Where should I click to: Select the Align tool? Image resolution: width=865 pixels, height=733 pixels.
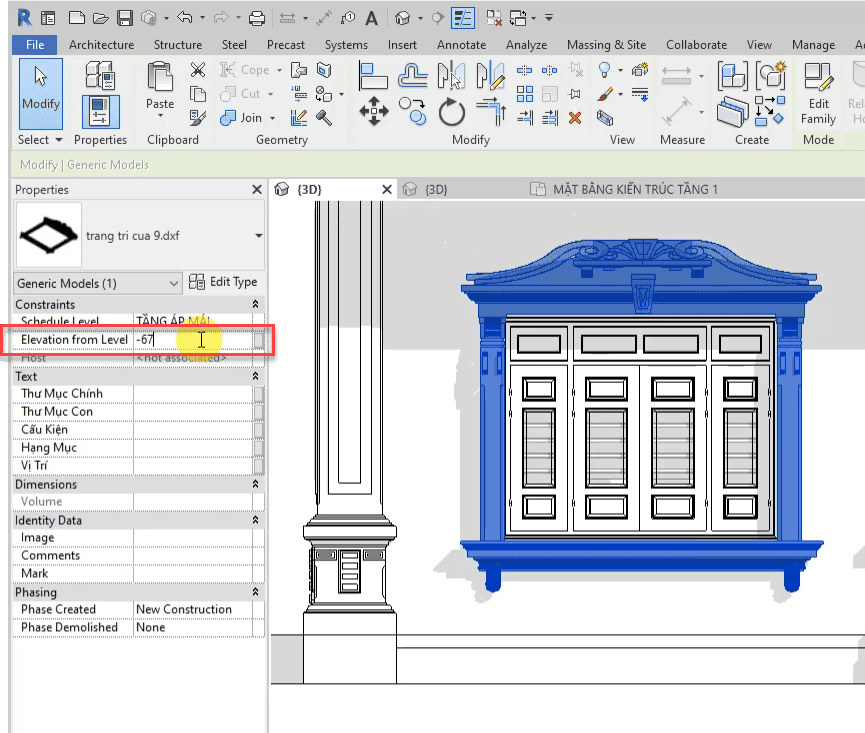[x=373, y=76]
